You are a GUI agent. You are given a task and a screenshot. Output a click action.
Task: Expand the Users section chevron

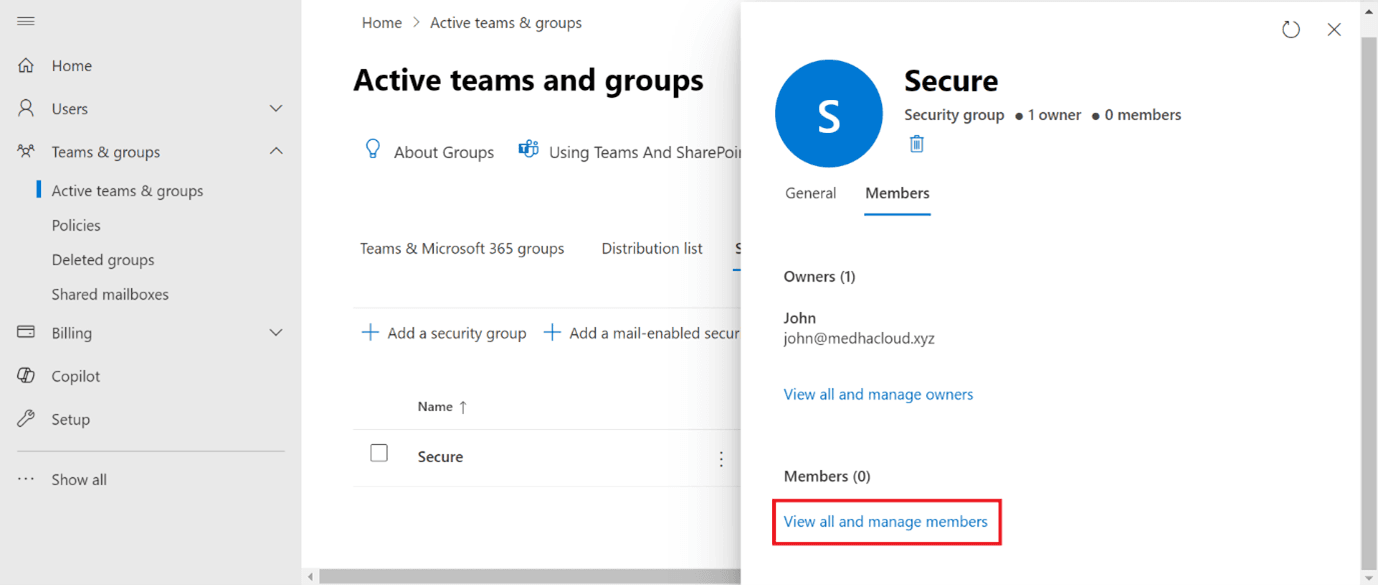276,108
